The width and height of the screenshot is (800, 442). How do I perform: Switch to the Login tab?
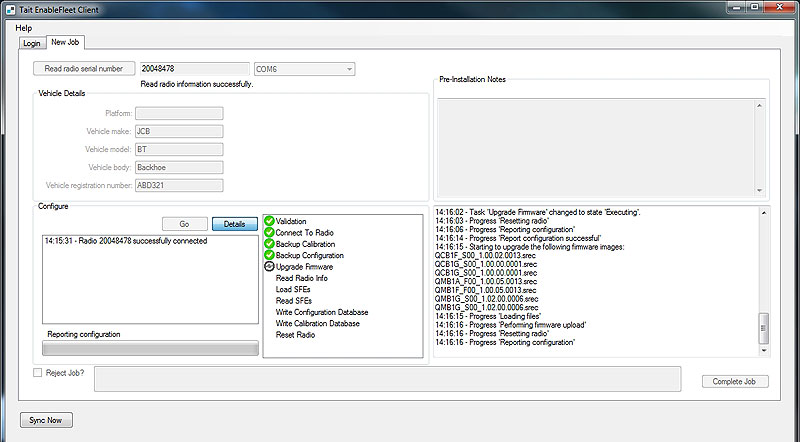[x=32, y=44]
